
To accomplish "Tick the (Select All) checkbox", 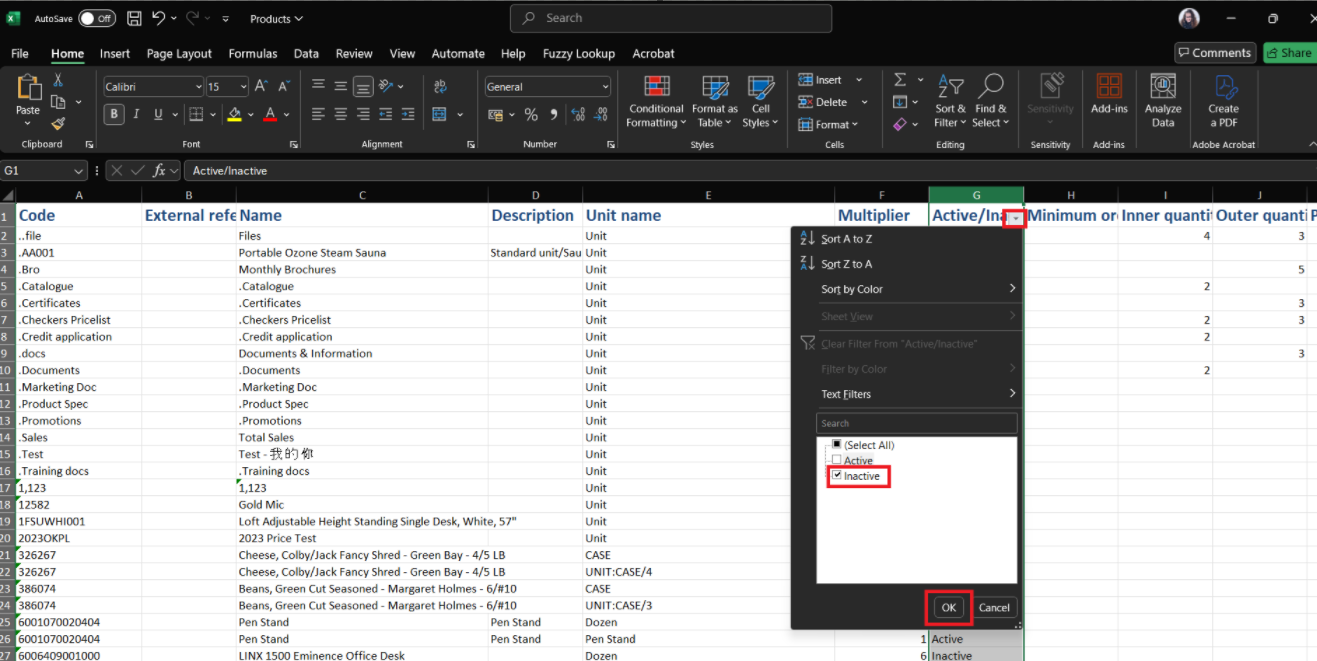I will pyautogui.click(x=837, y=445).
